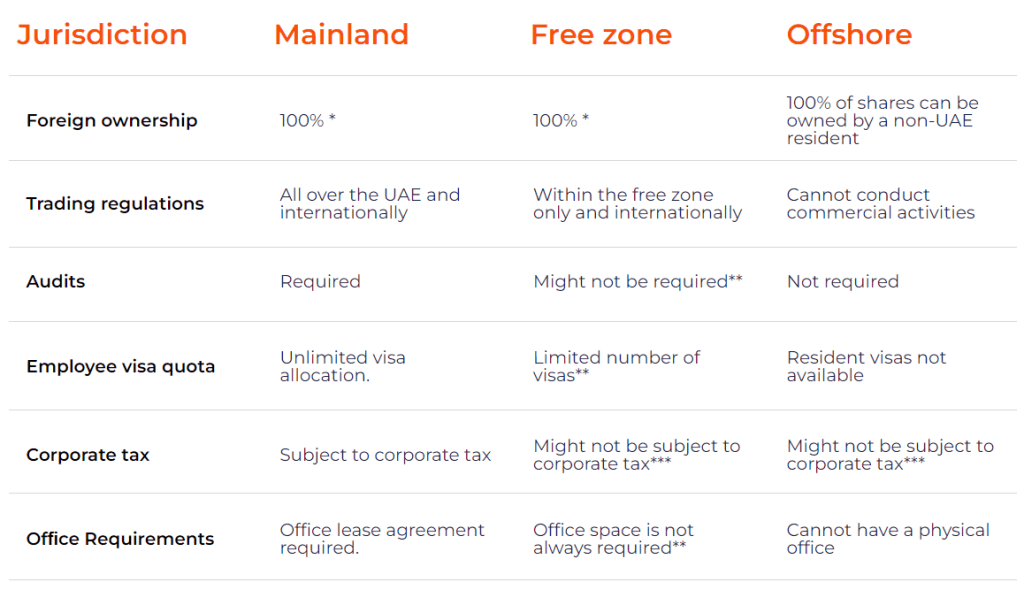Select the Offshore column heading

tap(849, 35)
